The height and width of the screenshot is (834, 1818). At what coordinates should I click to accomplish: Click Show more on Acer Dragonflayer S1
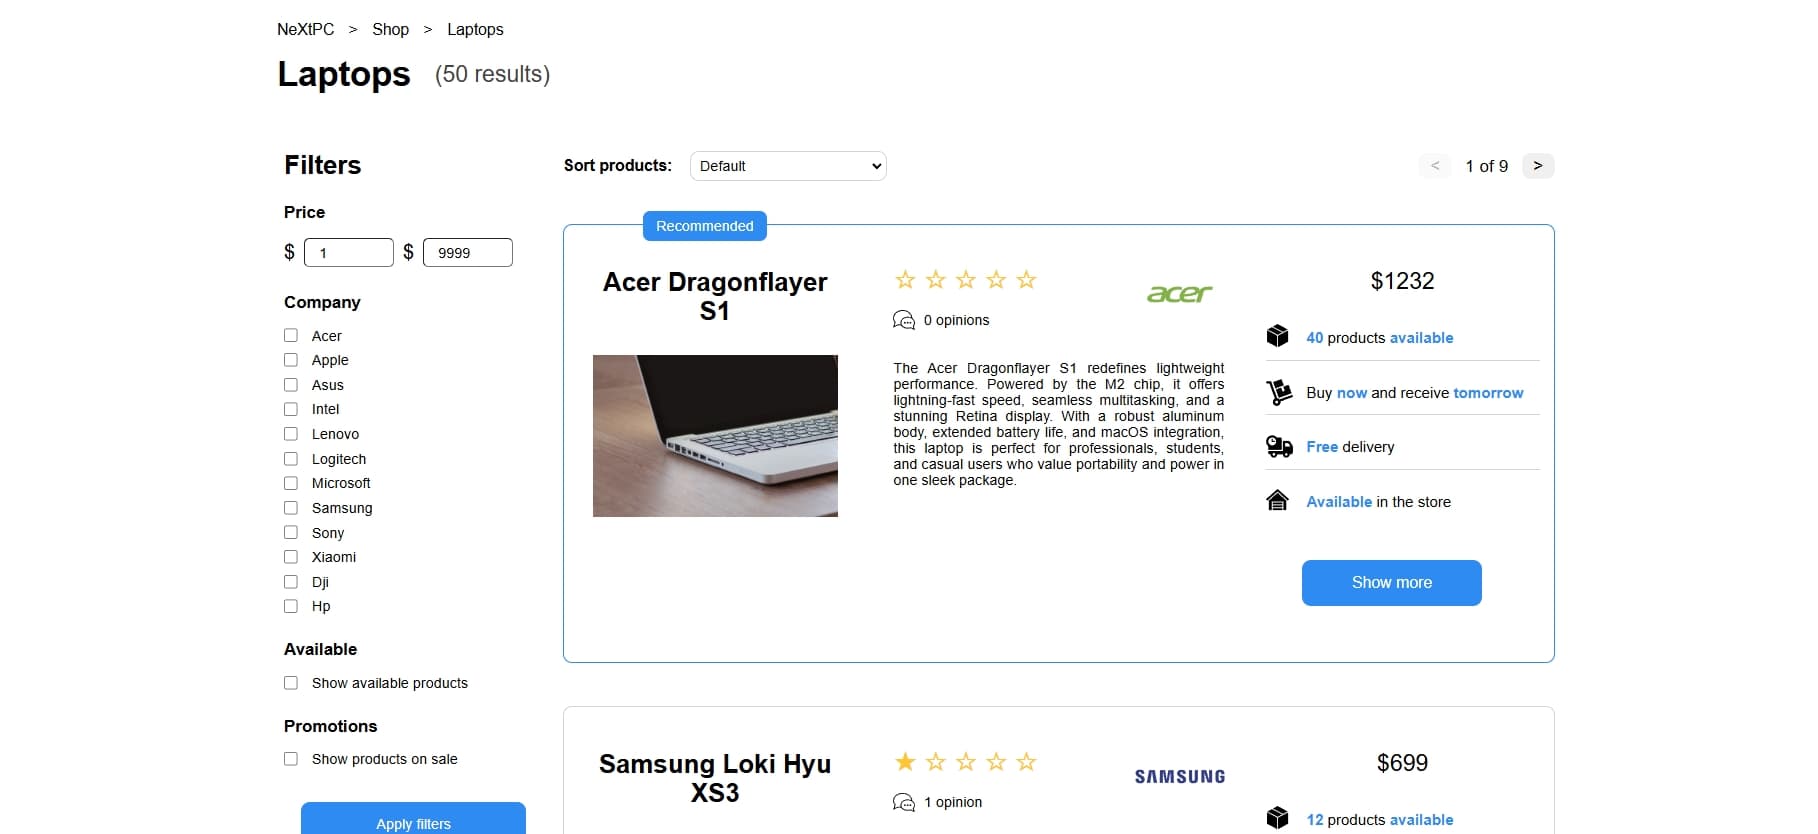(1391, 582)
